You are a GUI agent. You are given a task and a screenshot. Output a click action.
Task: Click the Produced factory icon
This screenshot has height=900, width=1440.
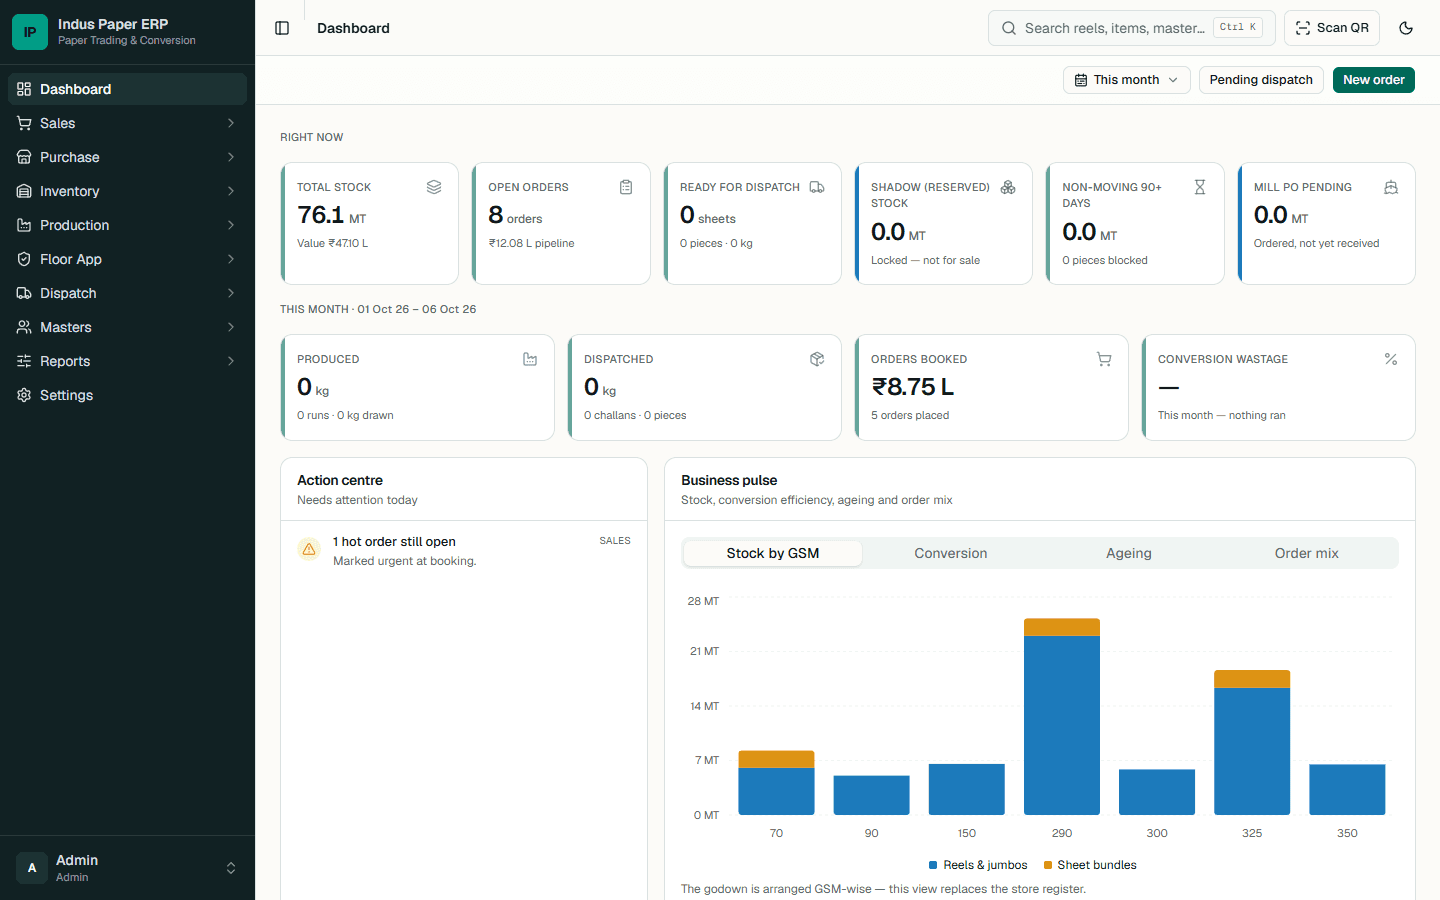[530, 359]
